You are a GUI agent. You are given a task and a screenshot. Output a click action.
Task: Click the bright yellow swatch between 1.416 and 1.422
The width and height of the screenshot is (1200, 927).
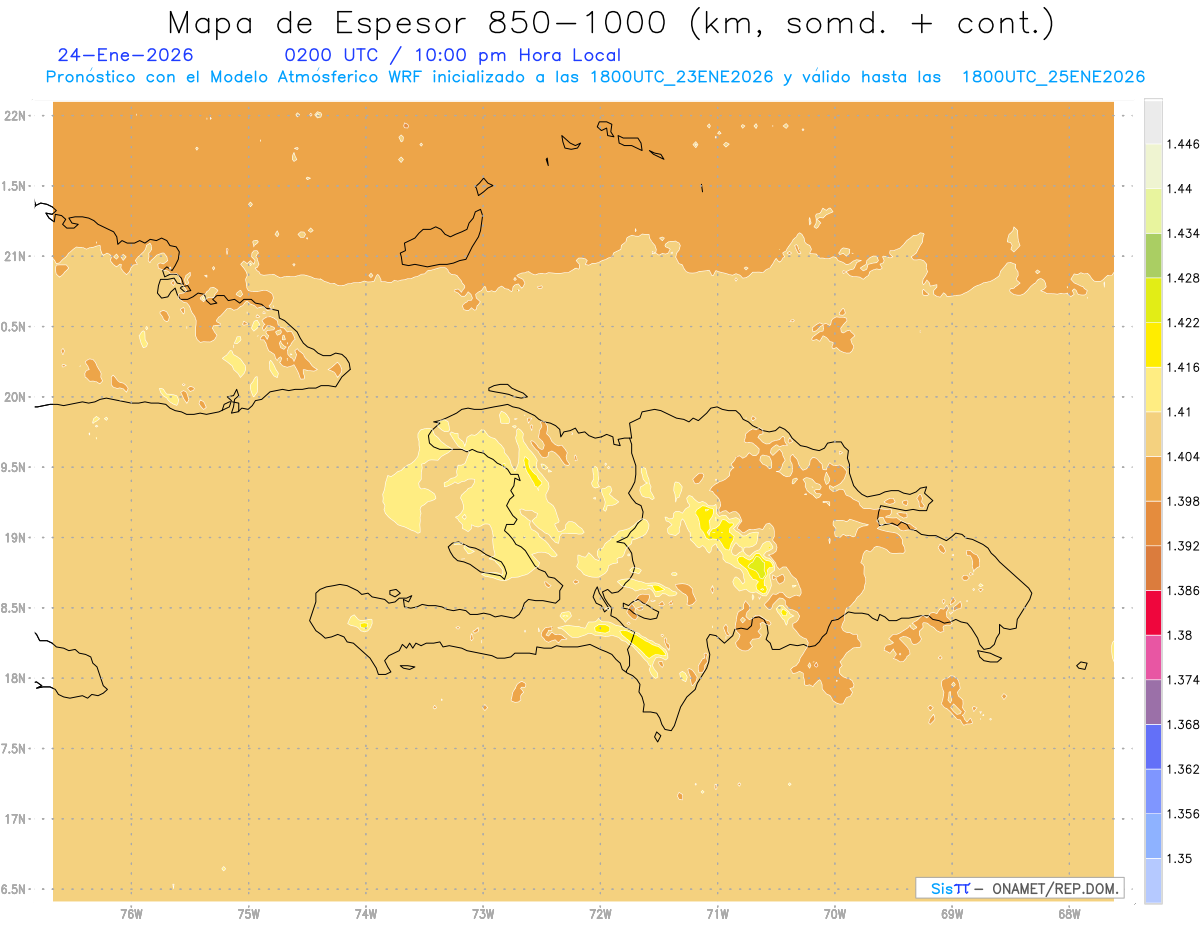tap(1153, 345)
